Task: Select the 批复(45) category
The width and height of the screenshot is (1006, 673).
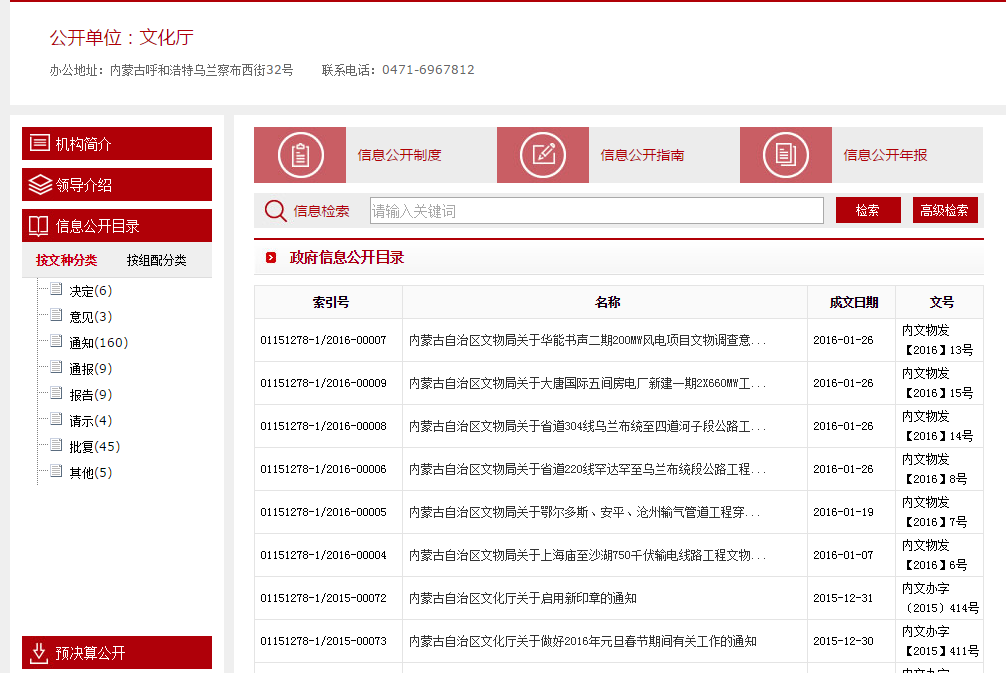Action: point(95,447)
